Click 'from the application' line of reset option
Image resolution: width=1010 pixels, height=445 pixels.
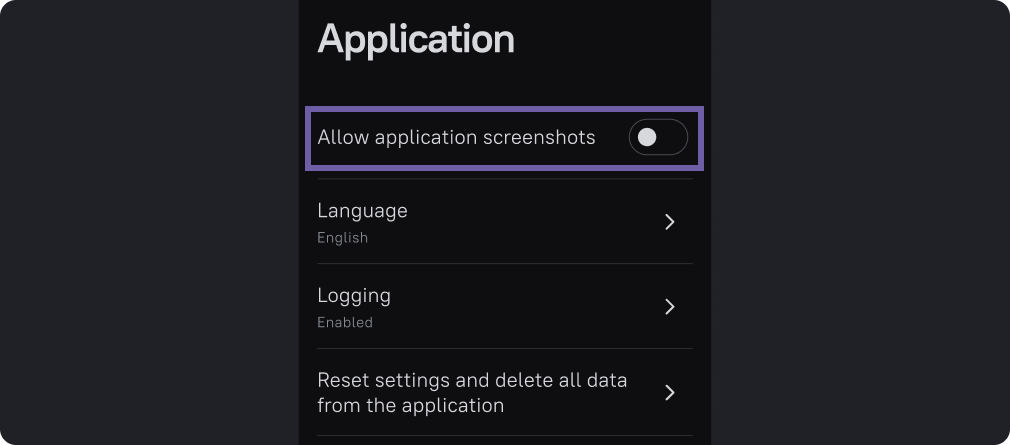(410, 406)
